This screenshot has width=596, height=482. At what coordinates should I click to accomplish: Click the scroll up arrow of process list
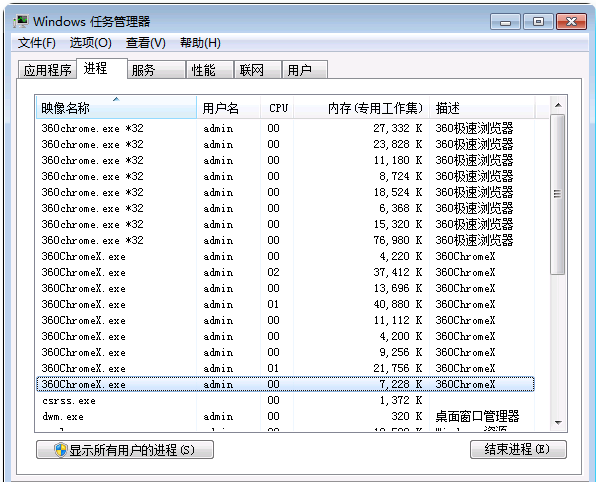[x=558, y=105]
